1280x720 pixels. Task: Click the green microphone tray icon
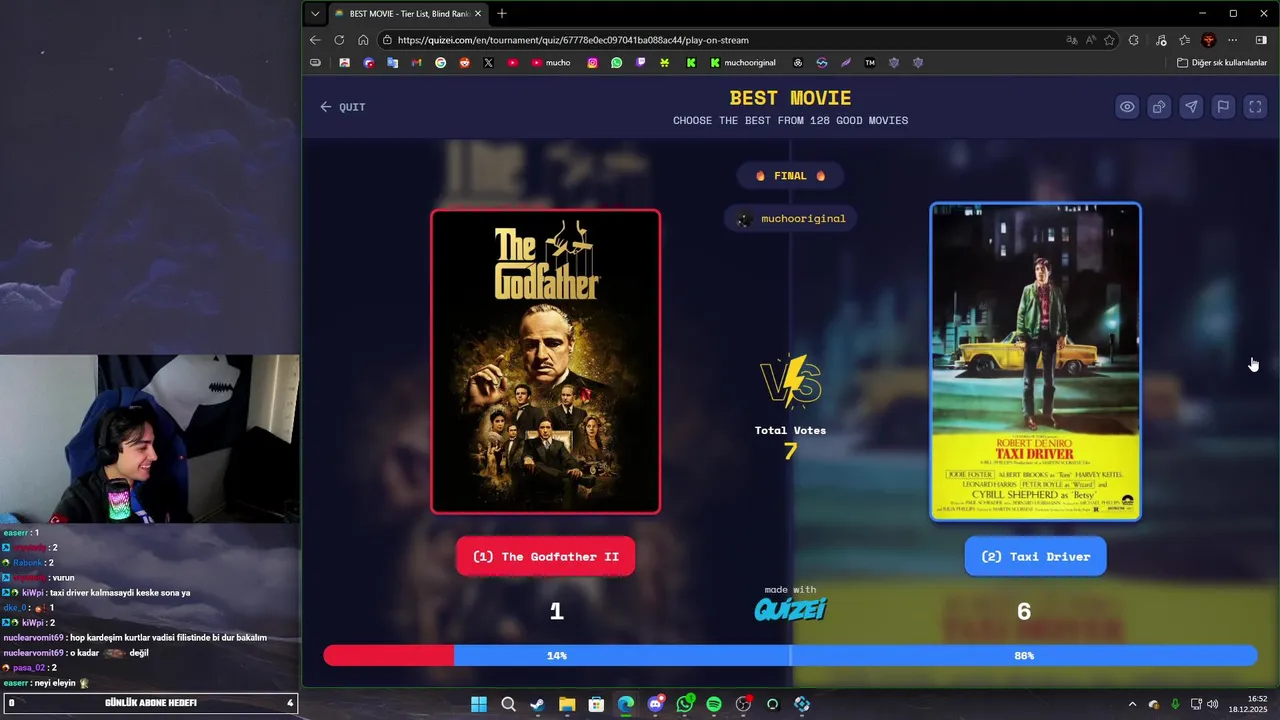click(1175, 704)
